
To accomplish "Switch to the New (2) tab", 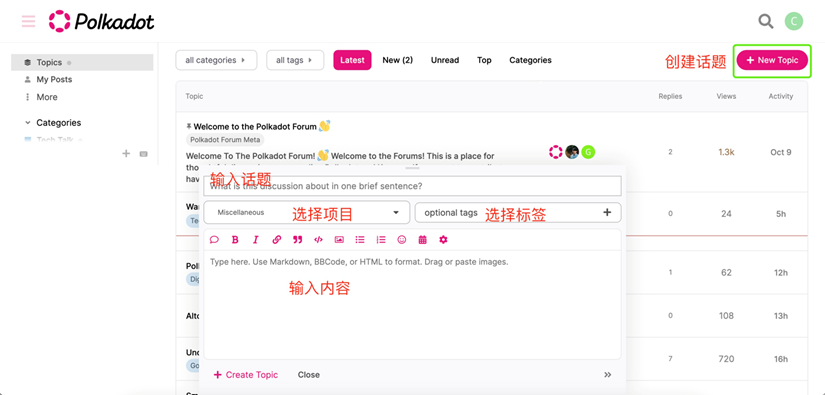I will [398, 60].
